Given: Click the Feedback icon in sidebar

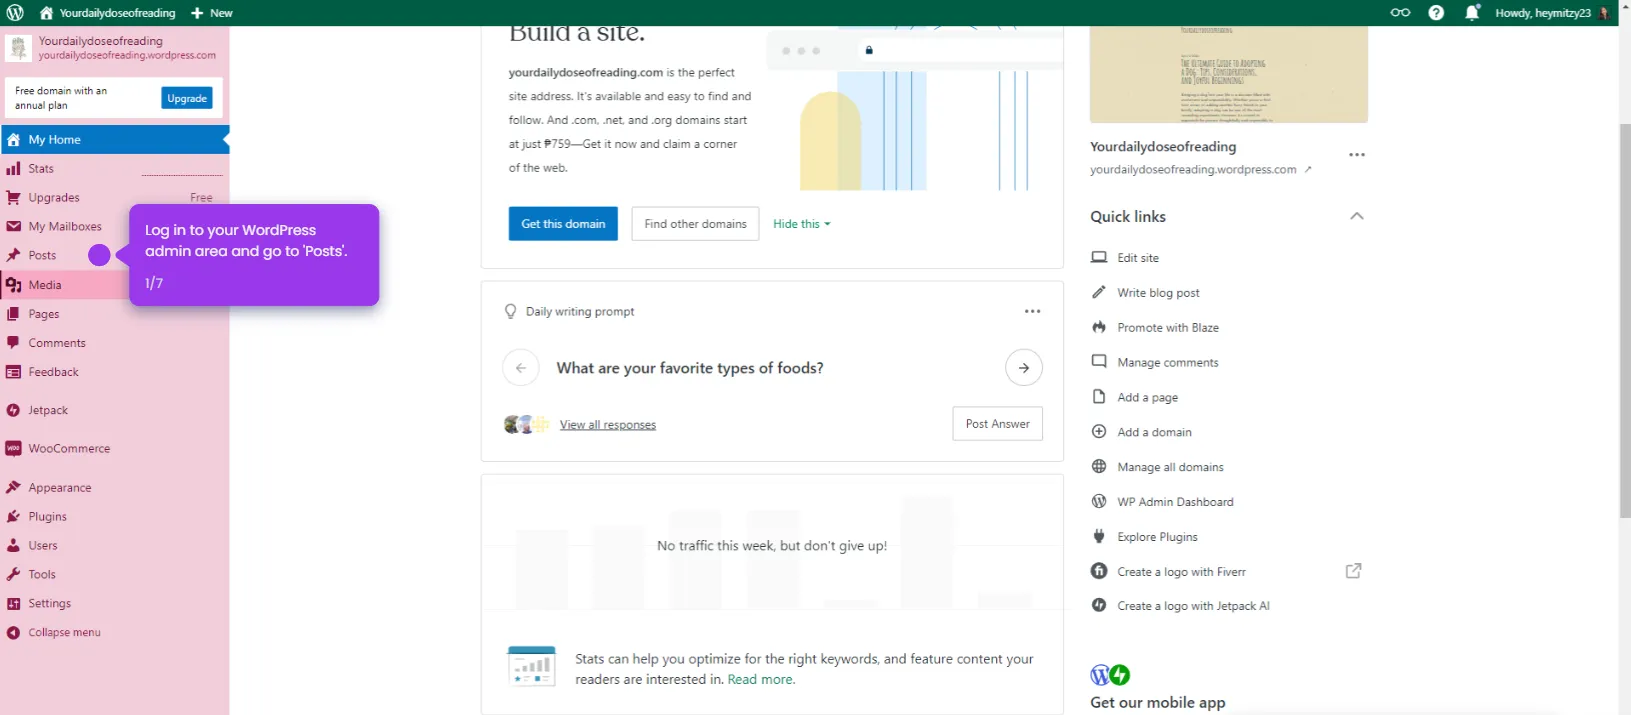Looking at the screenshot, I should [13, 372].
